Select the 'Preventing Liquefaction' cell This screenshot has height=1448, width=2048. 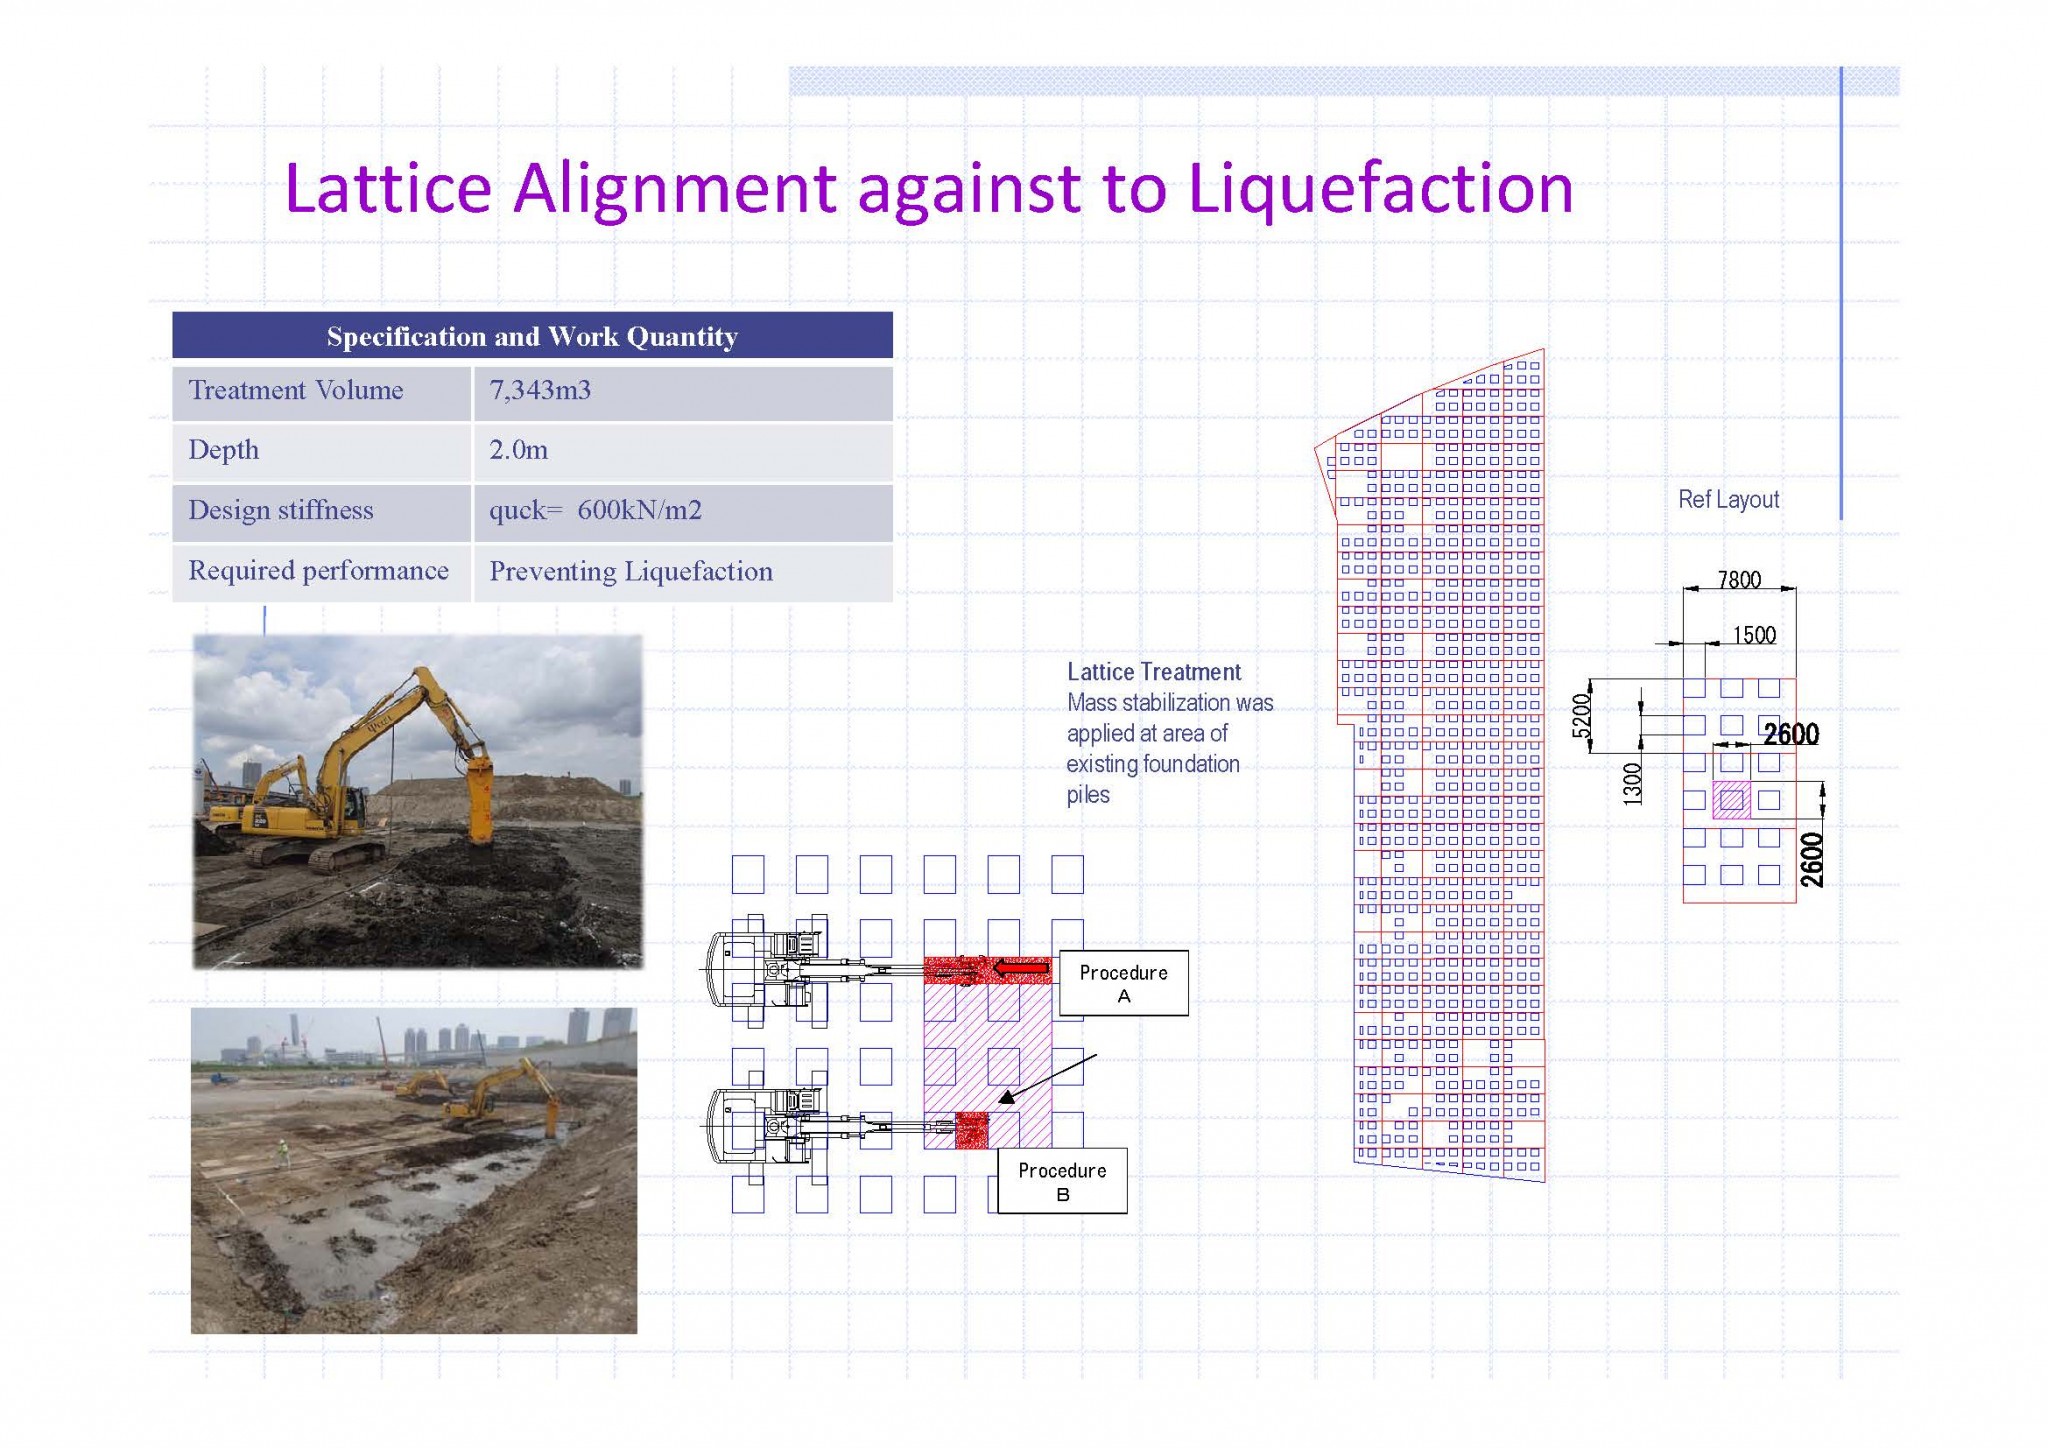click(x=683, y=572)
